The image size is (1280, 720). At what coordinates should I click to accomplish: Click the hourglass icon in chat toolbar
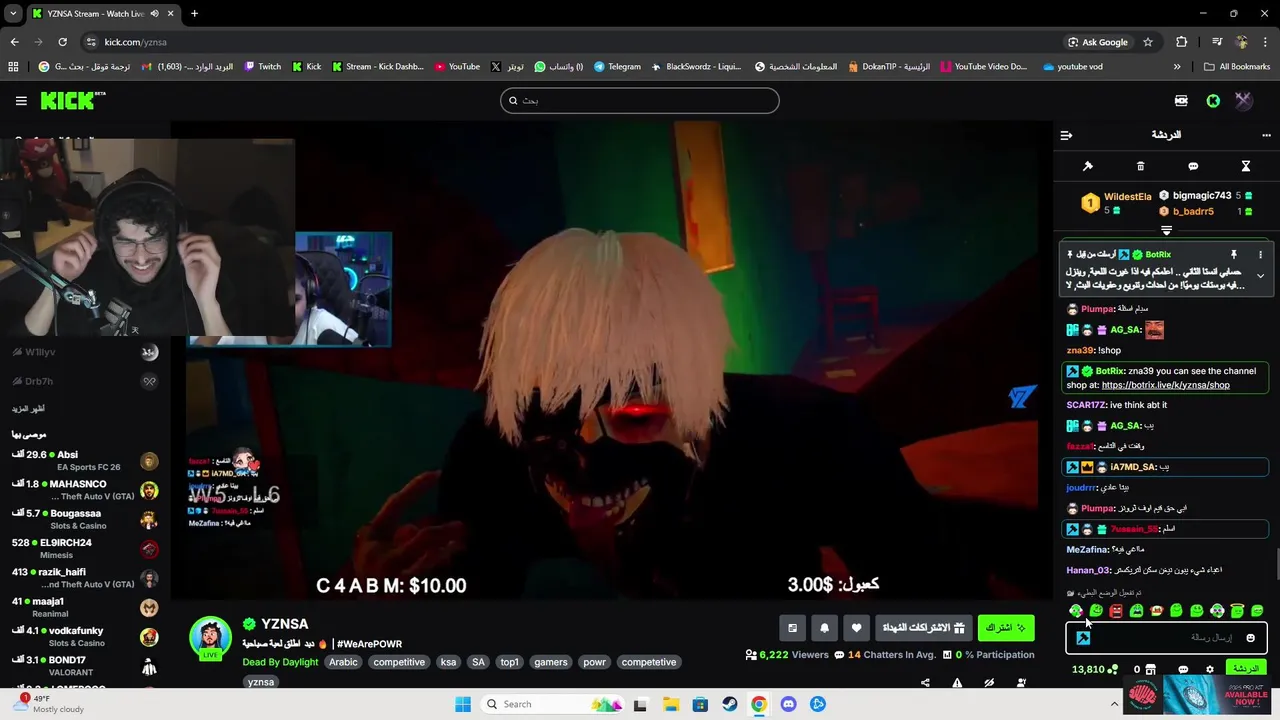1246,166
